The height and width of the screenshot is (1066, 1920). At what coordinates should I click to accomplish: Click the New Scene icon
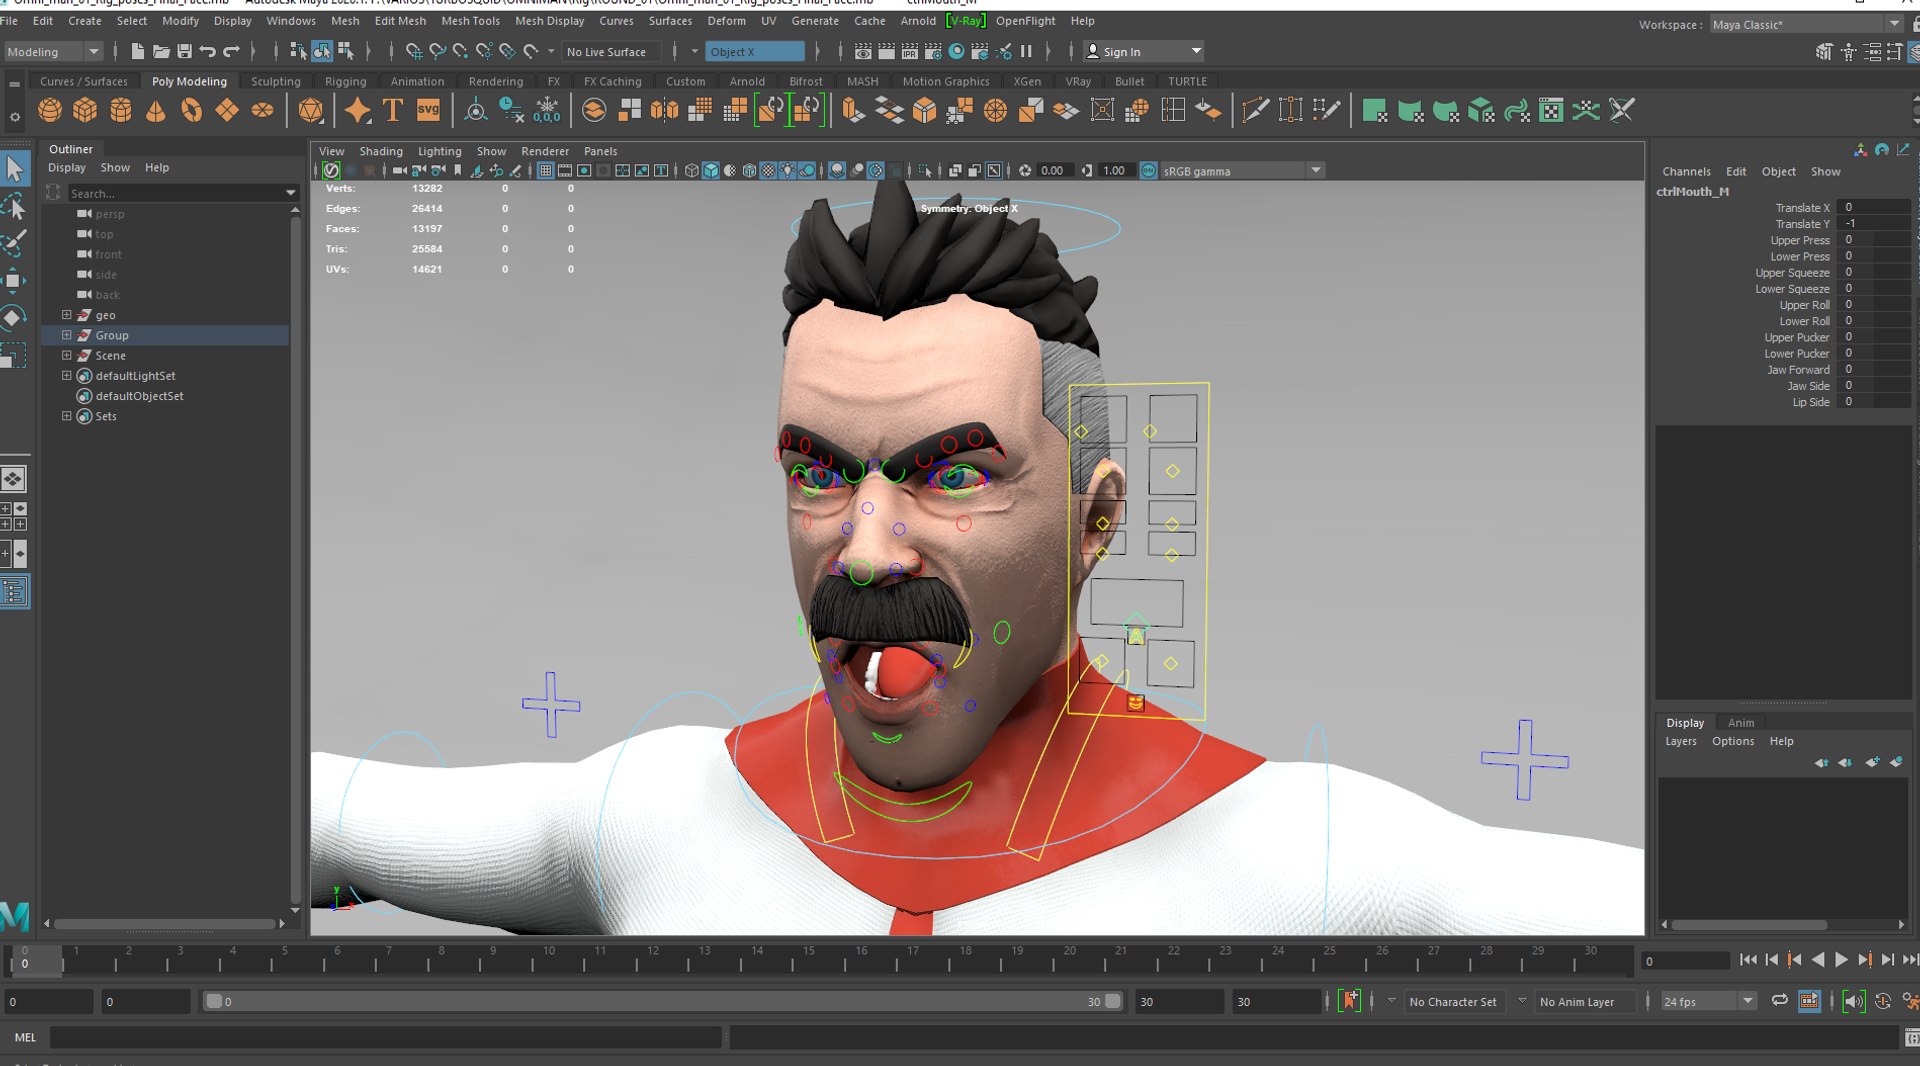(x=137, y=51)
